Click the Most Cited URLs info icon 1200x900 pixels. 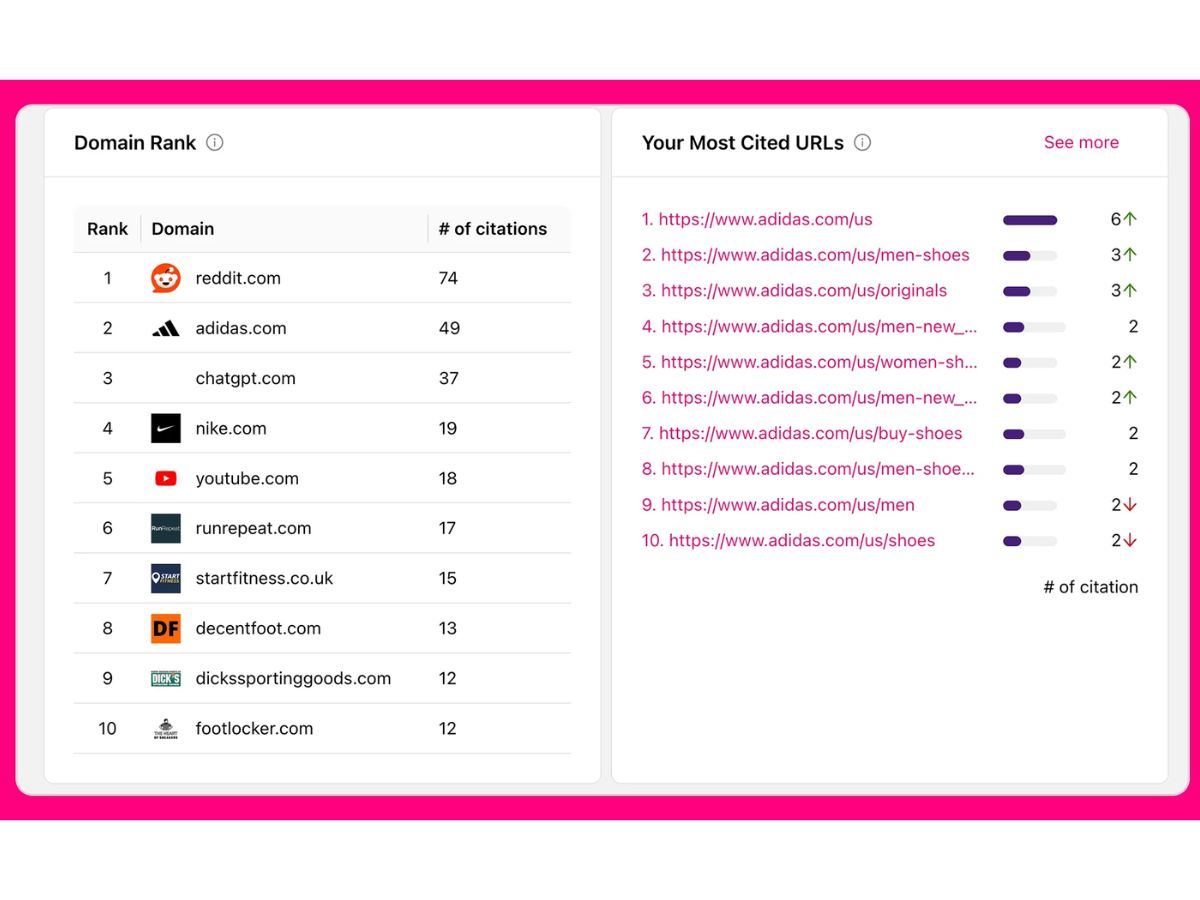[862, 142]
